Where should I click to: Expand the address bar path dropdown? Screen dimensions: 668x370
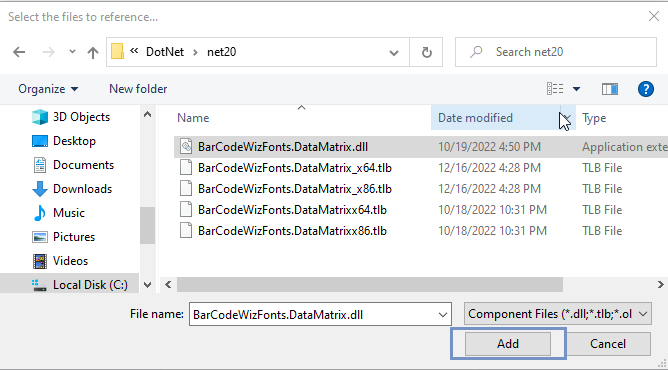click(x=394, y=52)
